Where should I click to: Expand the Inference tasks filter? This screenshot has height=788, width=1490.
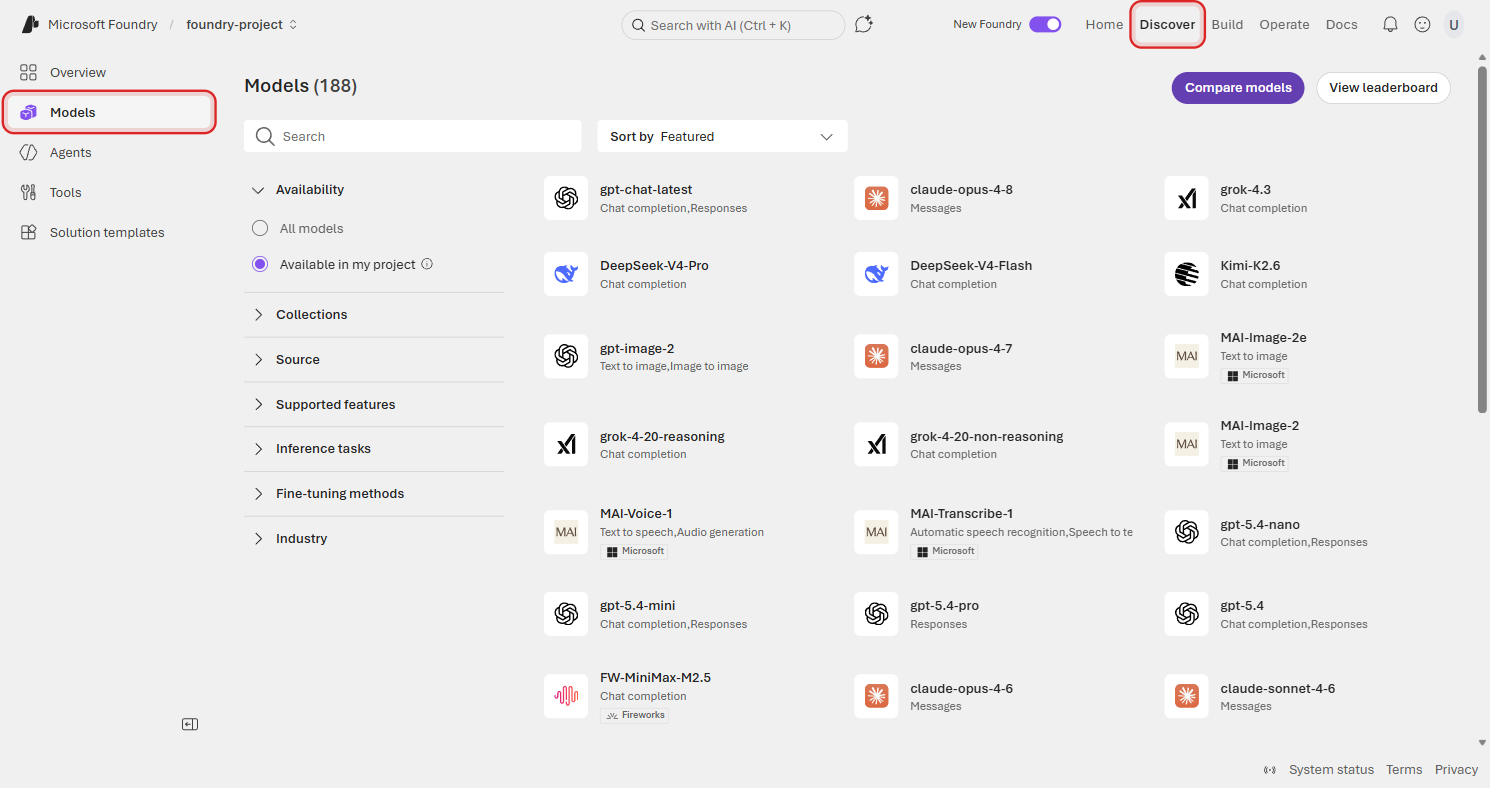click(x=374, y=449)
